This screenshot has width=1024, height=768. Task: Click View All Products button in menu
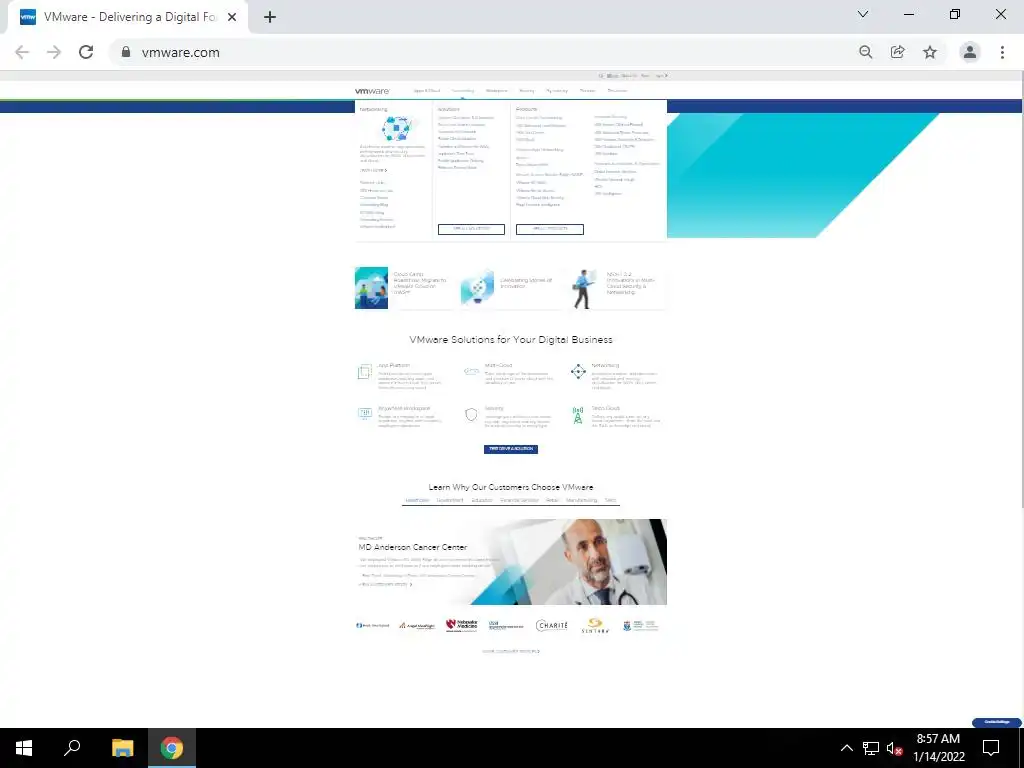click(550, 229)
